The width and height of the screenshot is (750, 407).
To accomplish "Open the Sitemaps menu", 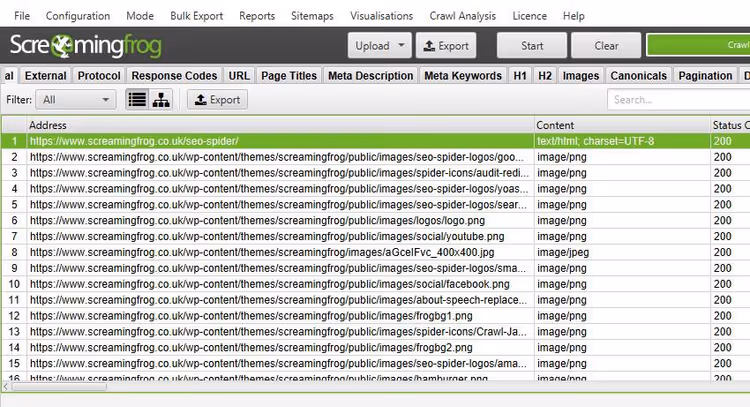I will [x=312, y=16].
